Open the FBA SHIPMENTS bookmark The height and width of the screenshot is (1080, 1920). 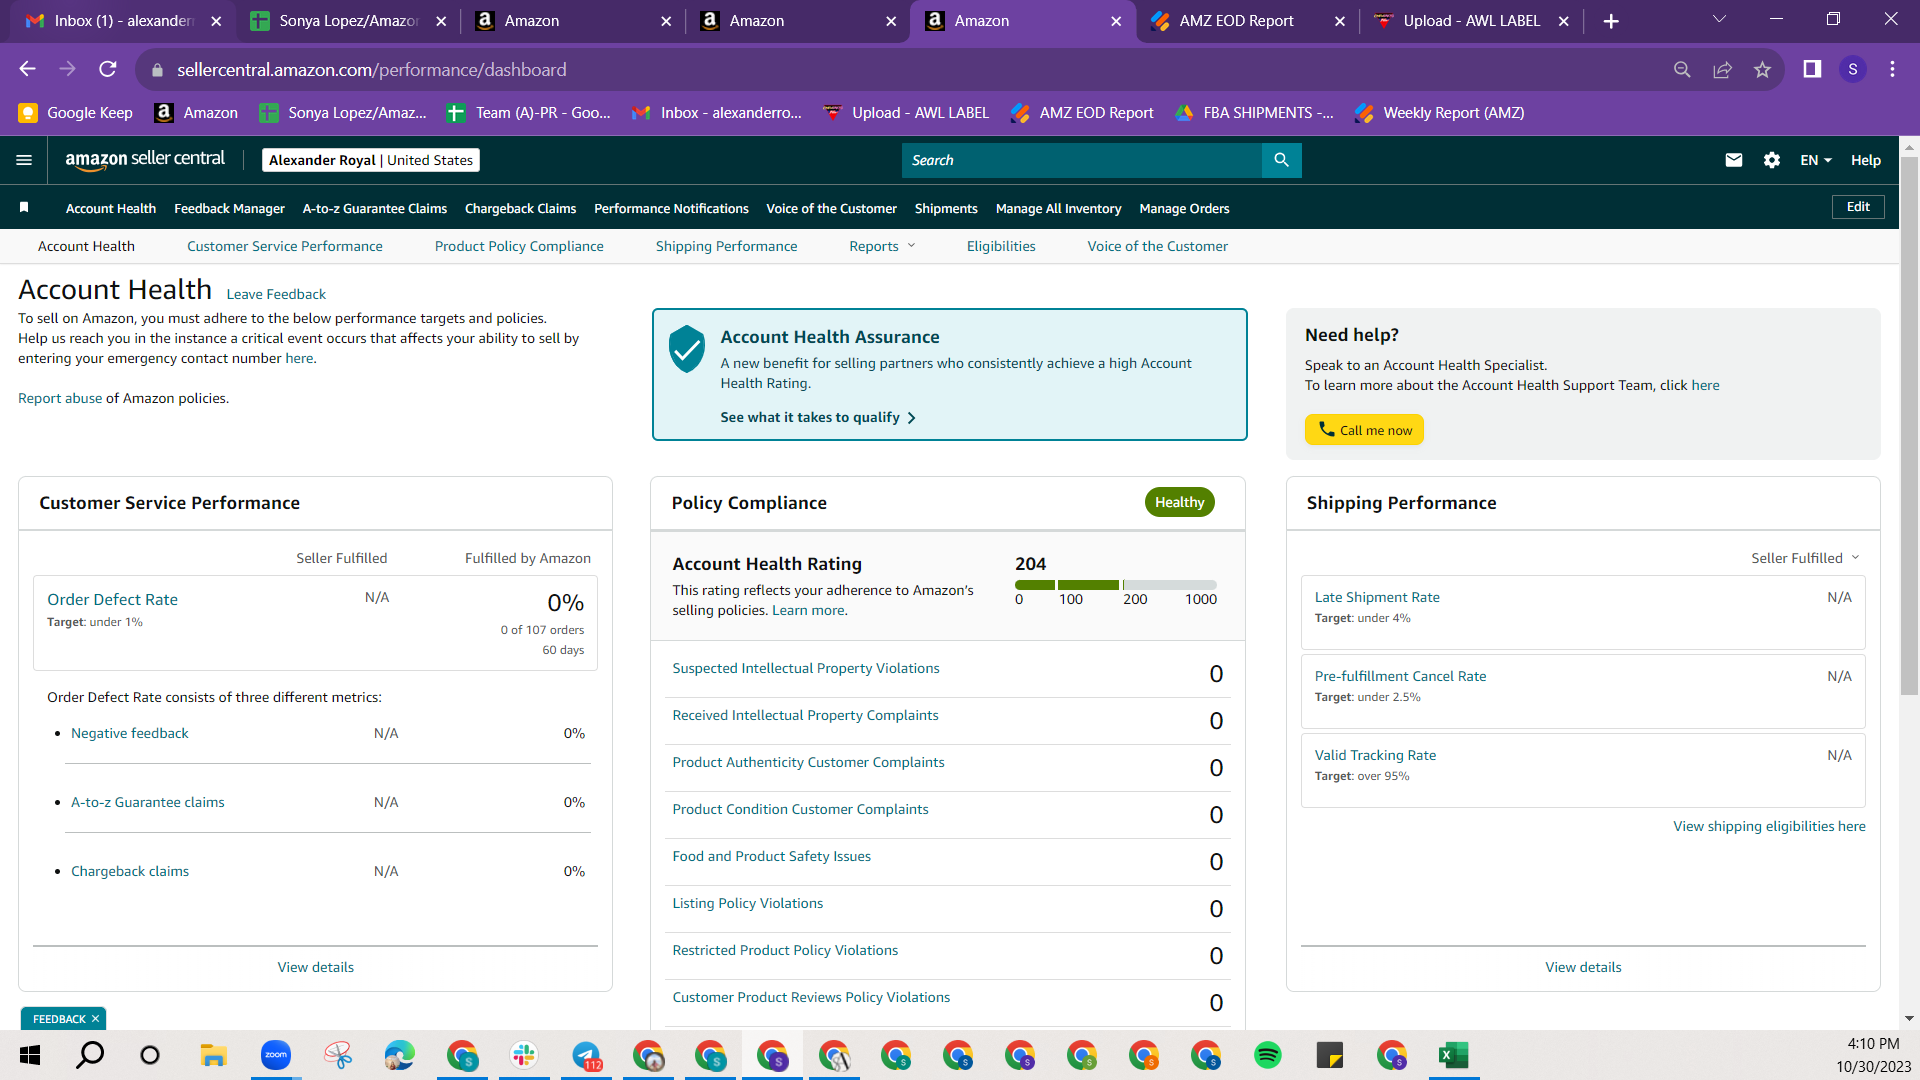[1254, 113]
